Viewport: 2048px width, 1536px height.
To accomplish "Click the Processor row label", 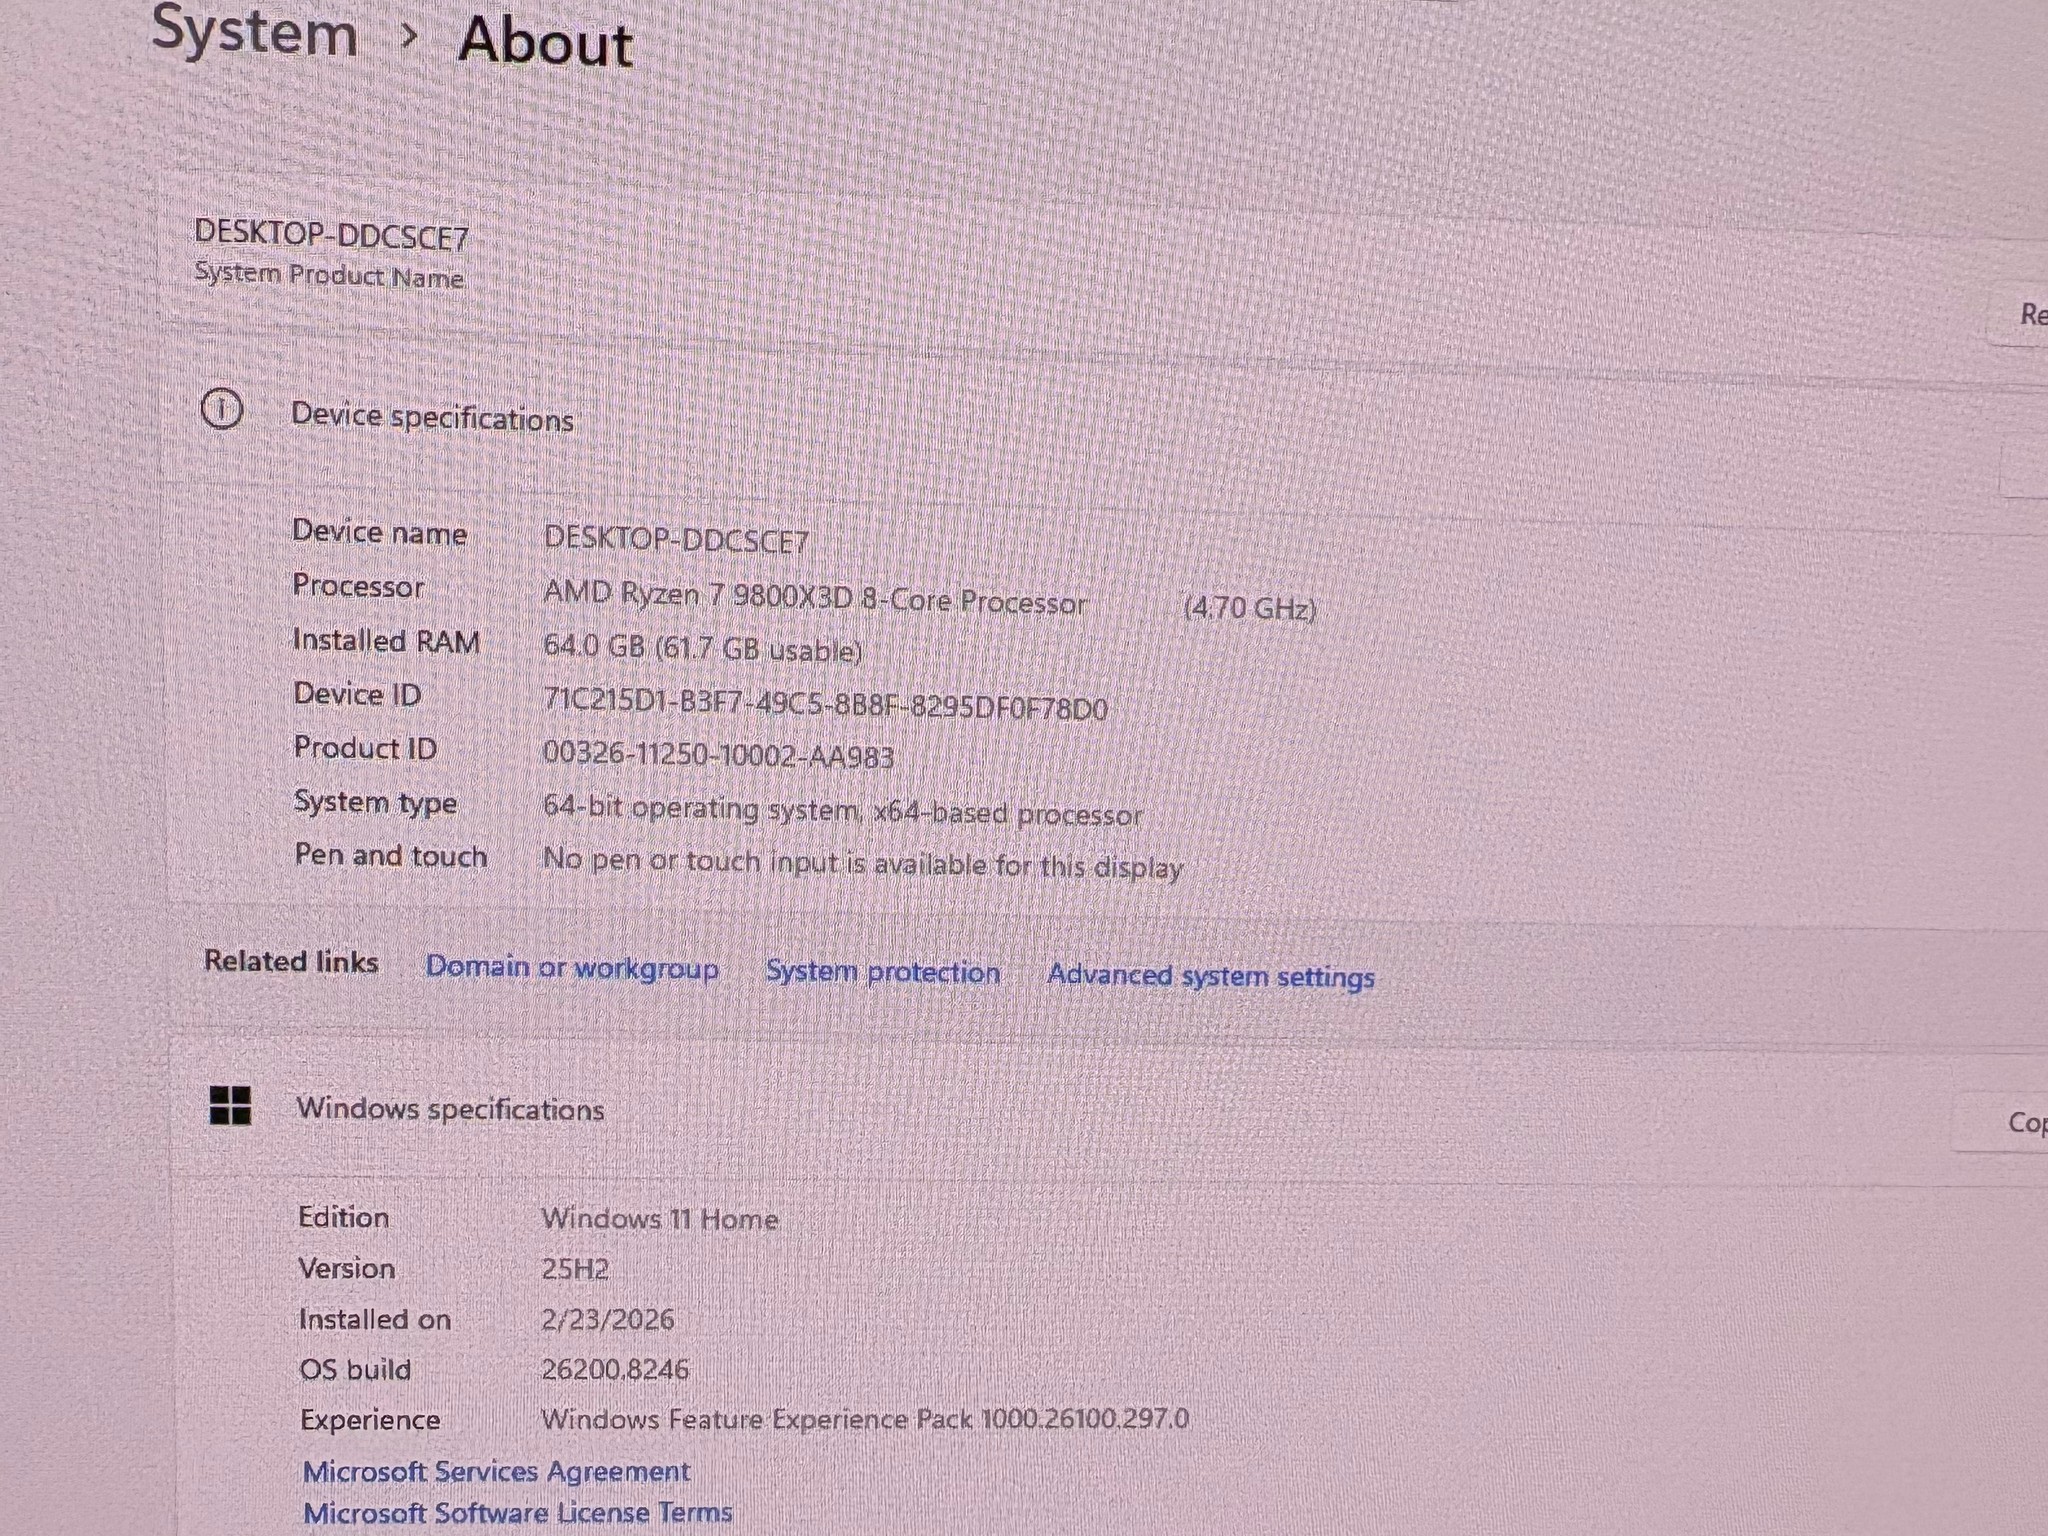I will tap(358, 586).
